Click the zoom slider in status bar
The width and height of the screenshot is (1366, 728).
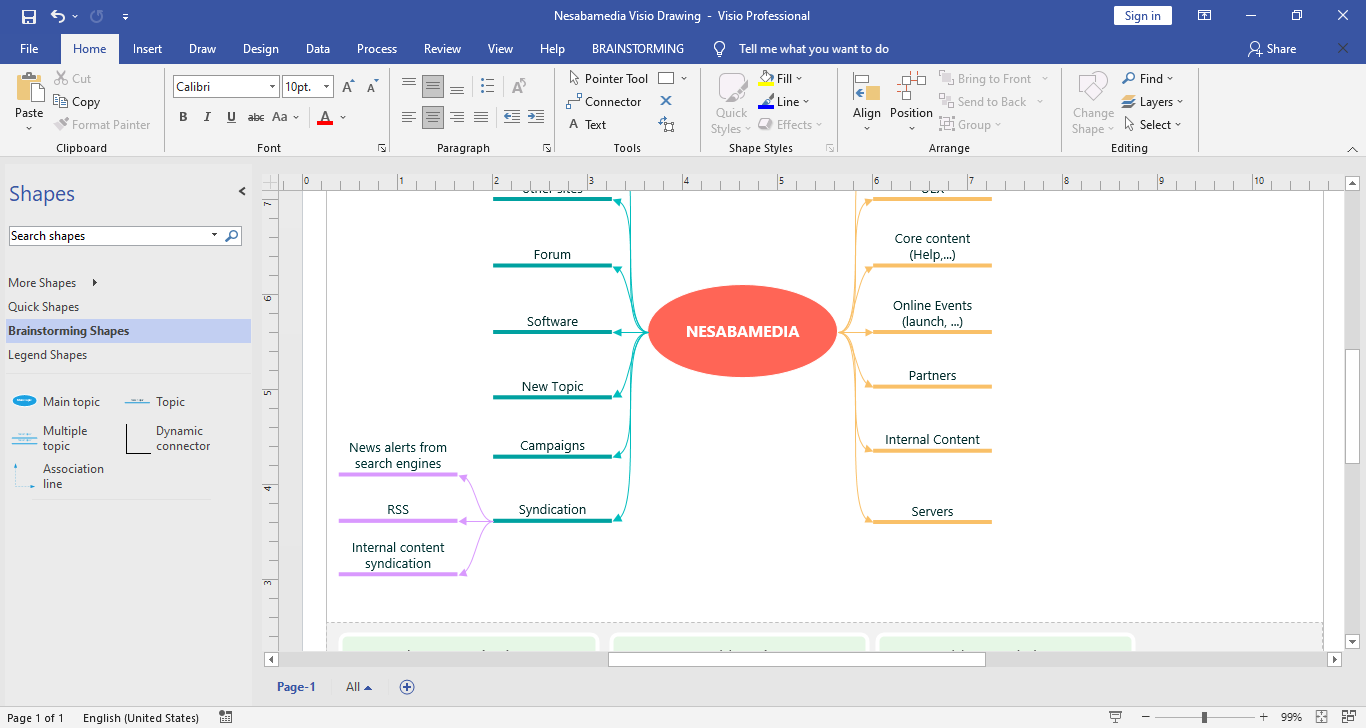(x=1204, y=717)
